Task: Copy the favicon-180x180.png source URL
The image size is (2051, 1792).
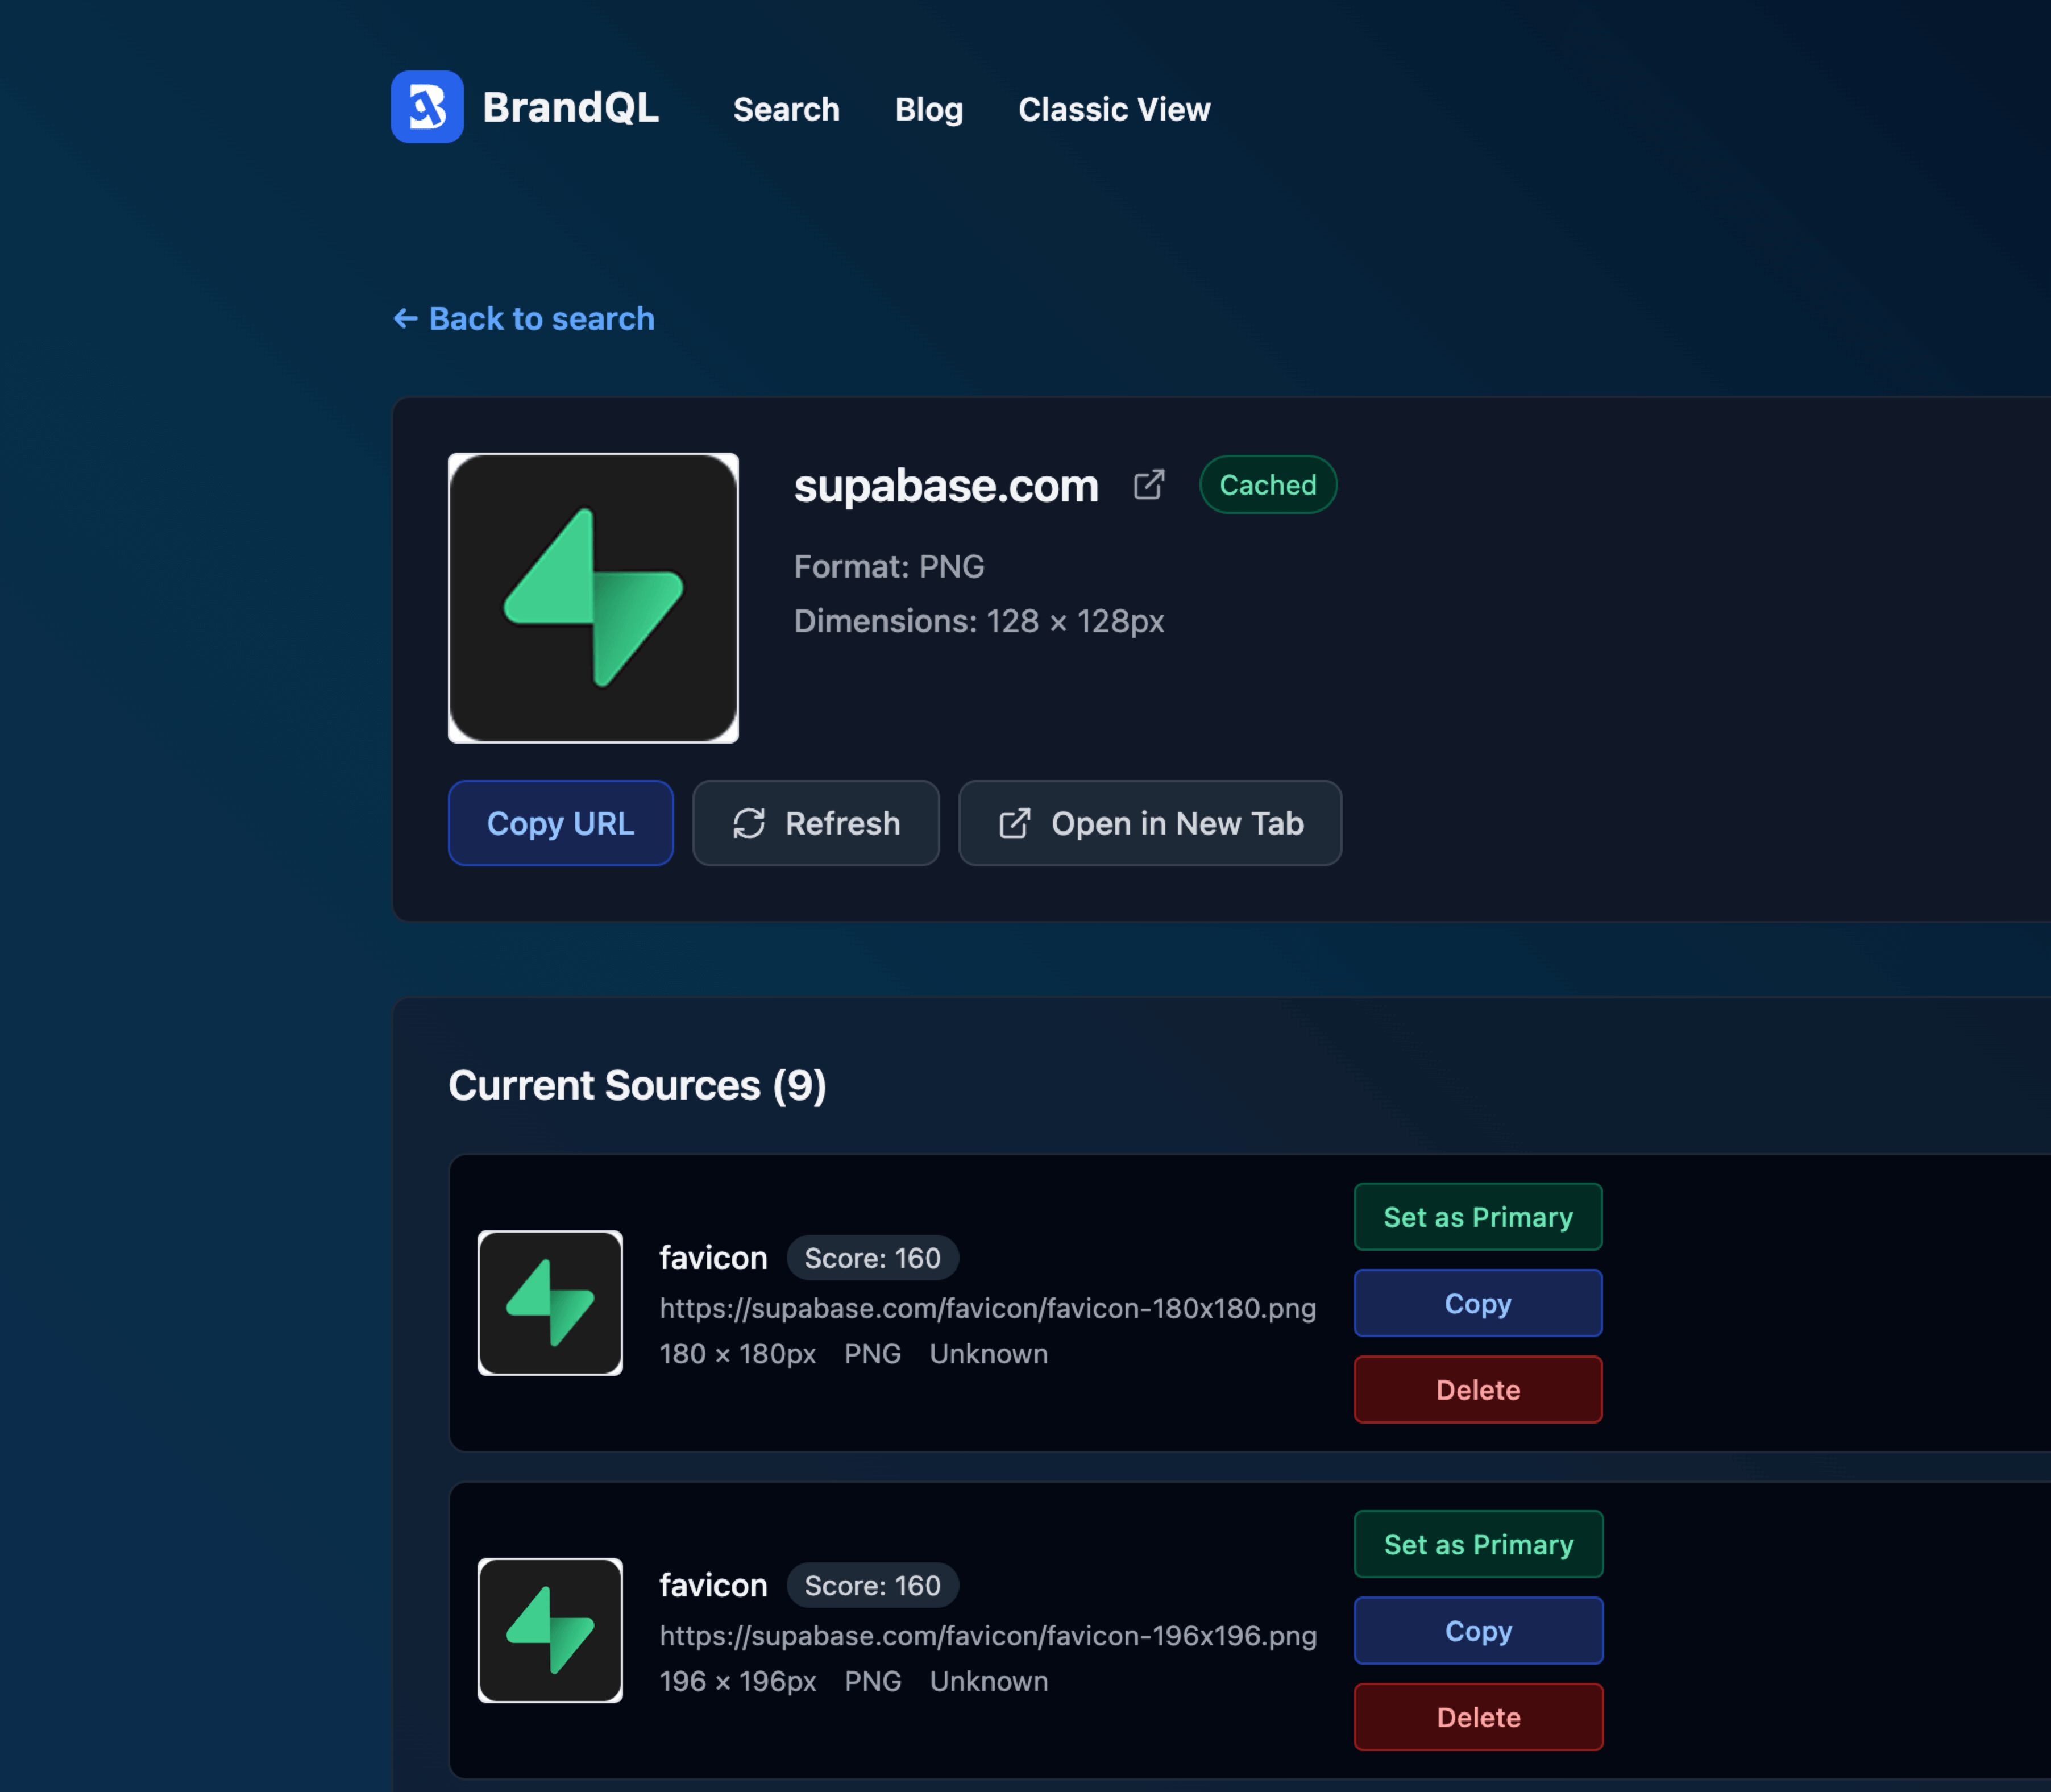Action: pyautogui.click(x=1478, y=1303)
